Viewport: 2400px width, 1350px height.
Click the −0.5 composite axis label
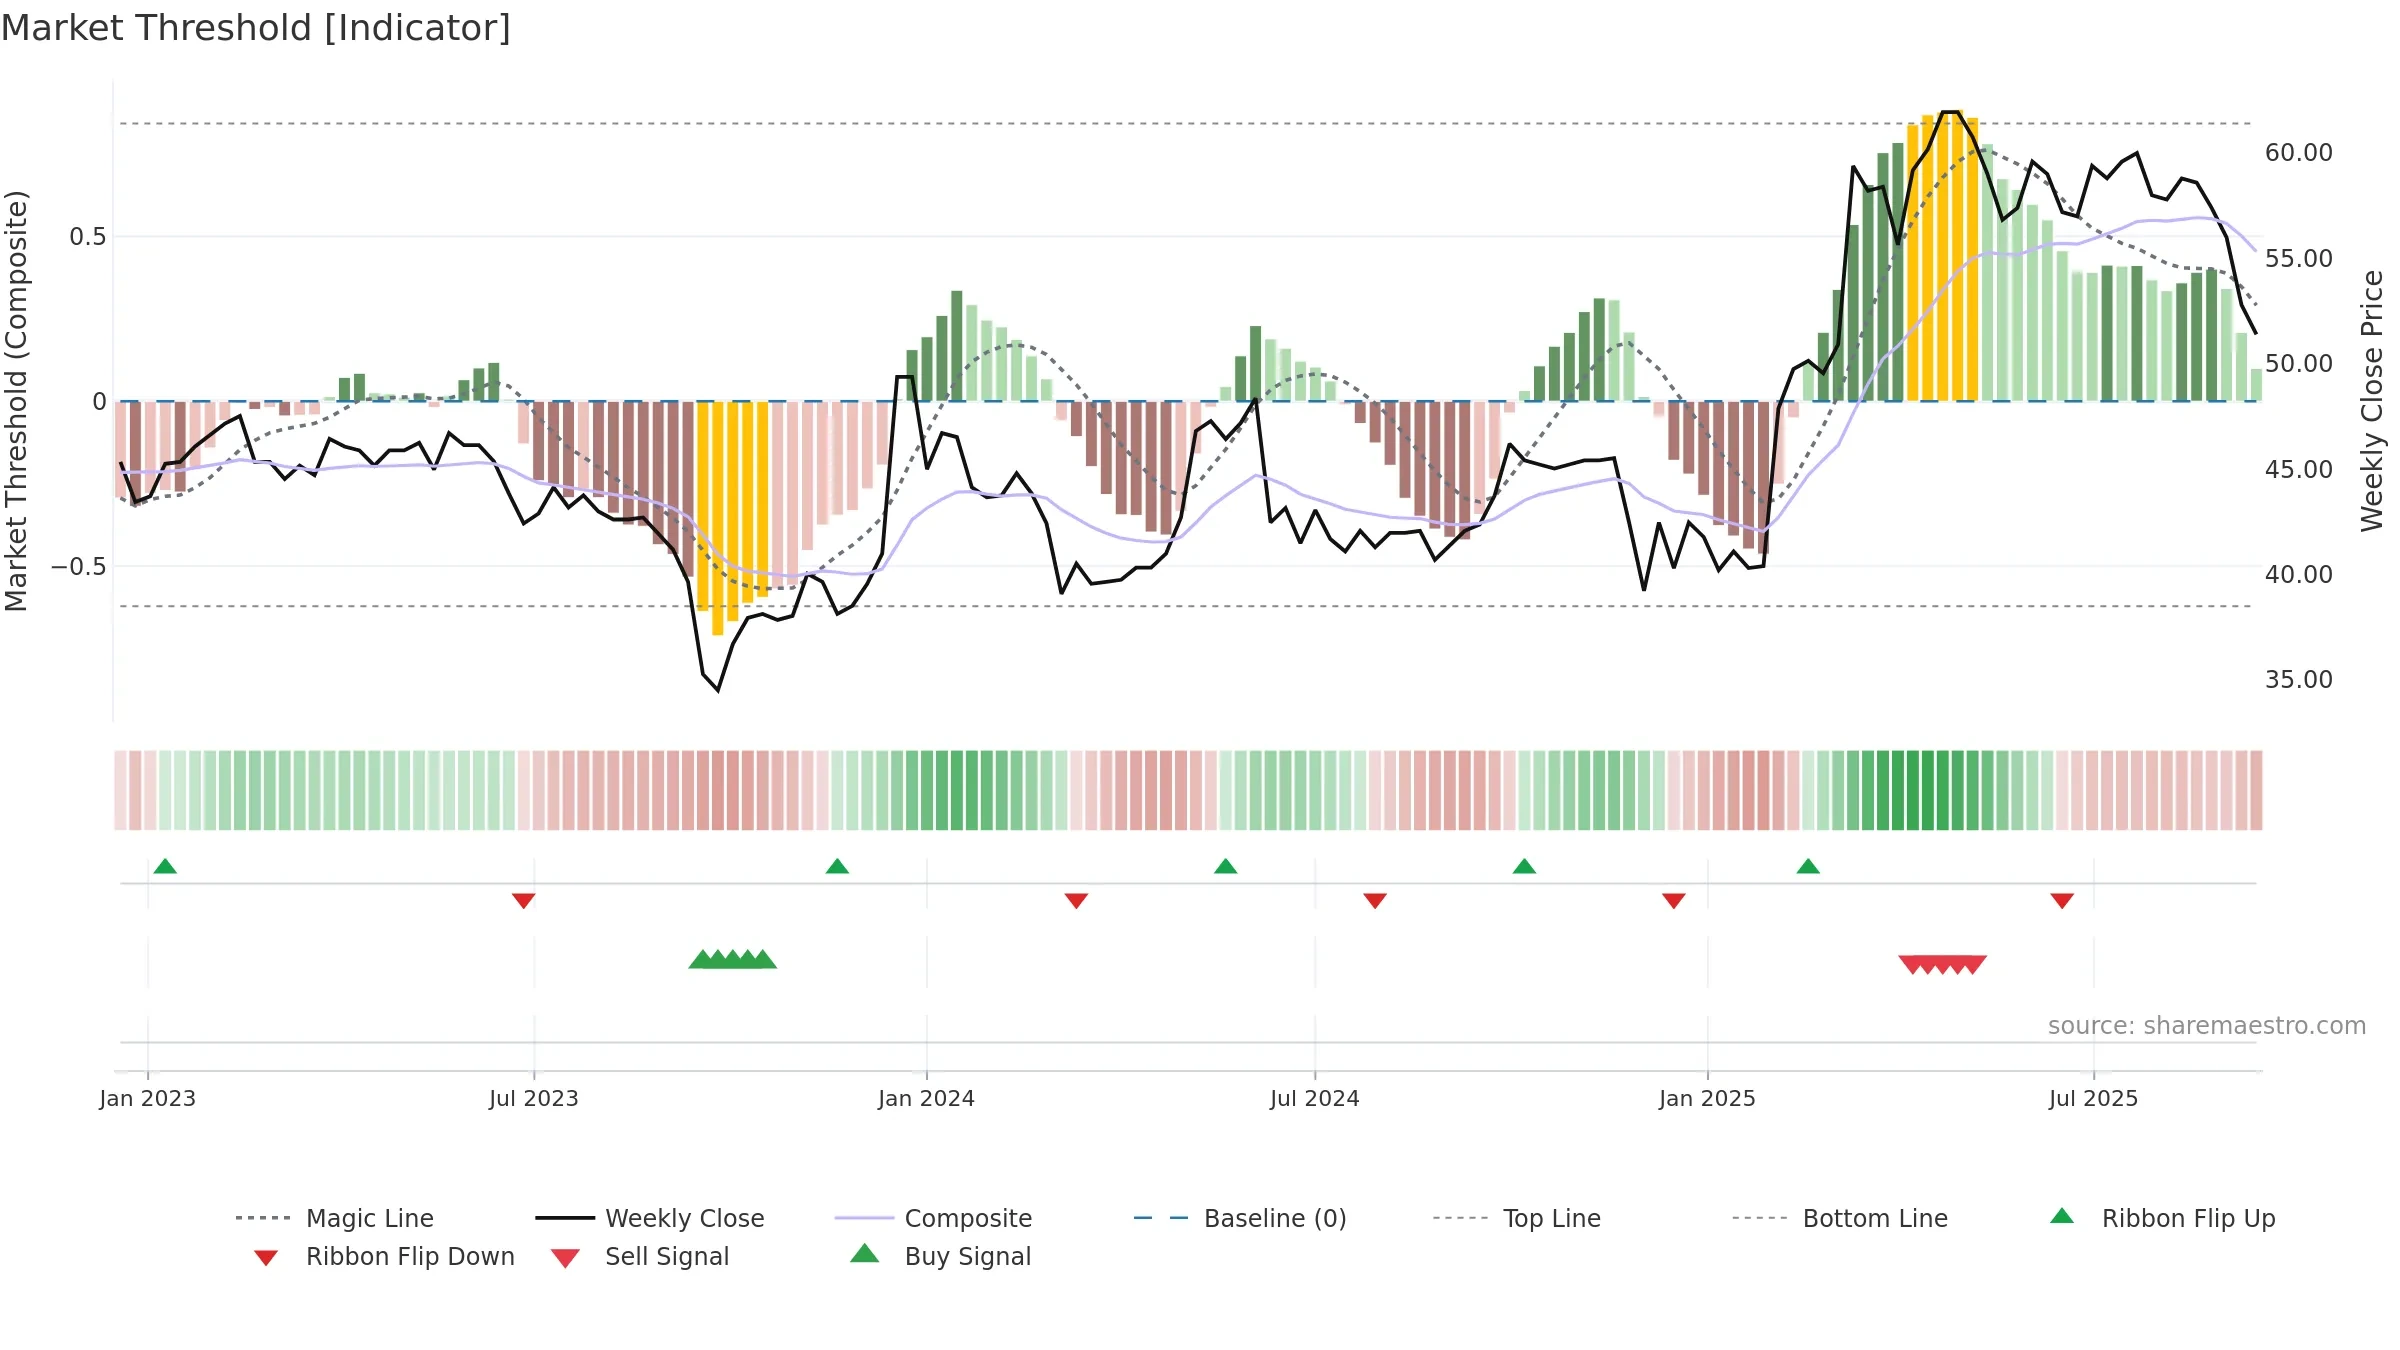point(79,567)
